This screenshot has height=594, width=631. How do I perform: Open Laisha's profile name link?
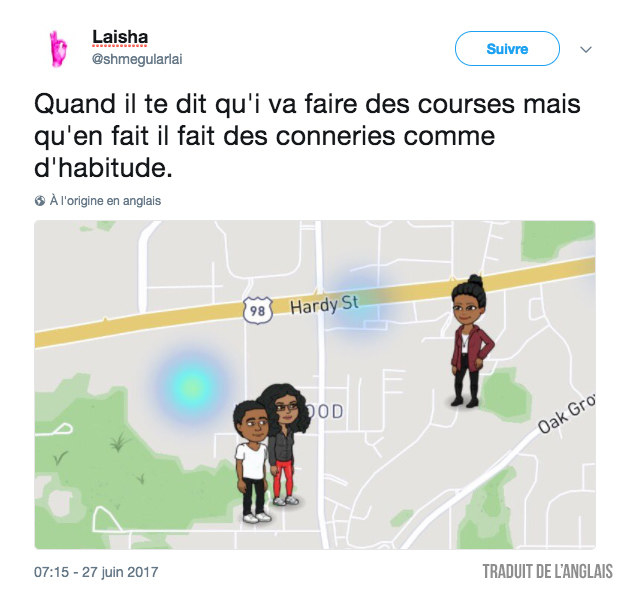tap(120, 37)
